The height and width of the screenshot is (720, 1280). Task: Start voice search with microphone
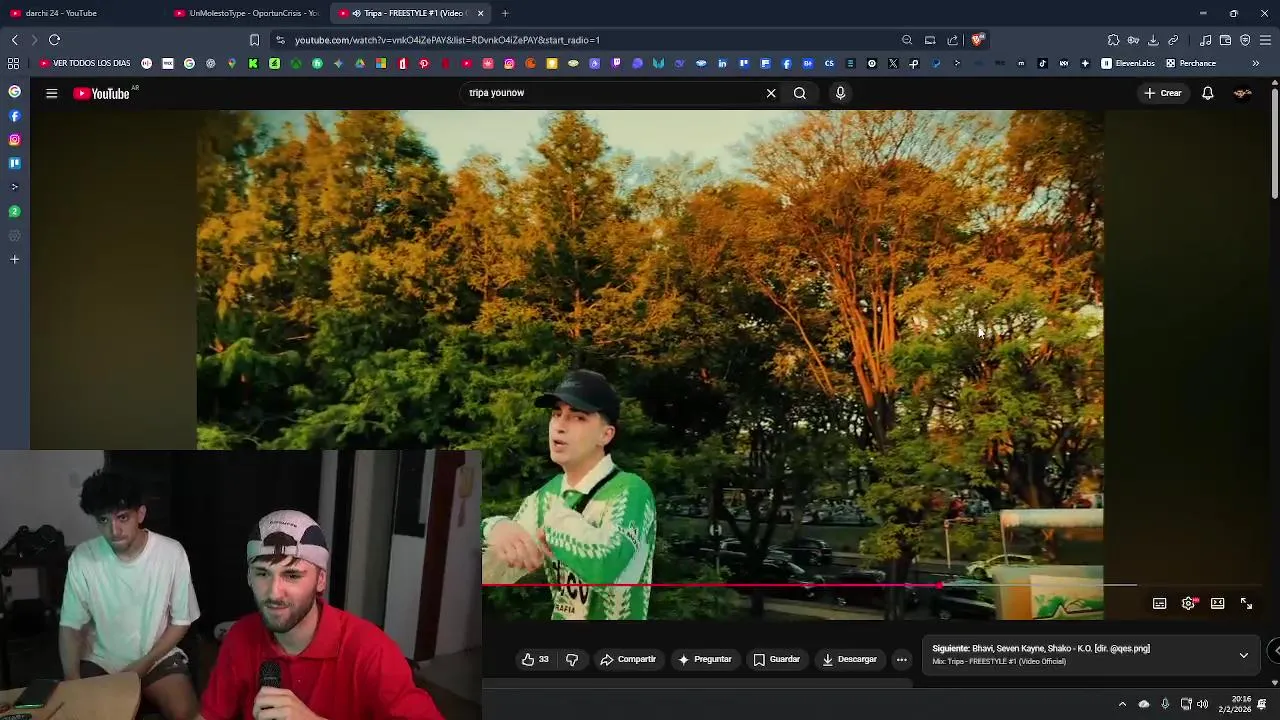[x=840, y=93]
